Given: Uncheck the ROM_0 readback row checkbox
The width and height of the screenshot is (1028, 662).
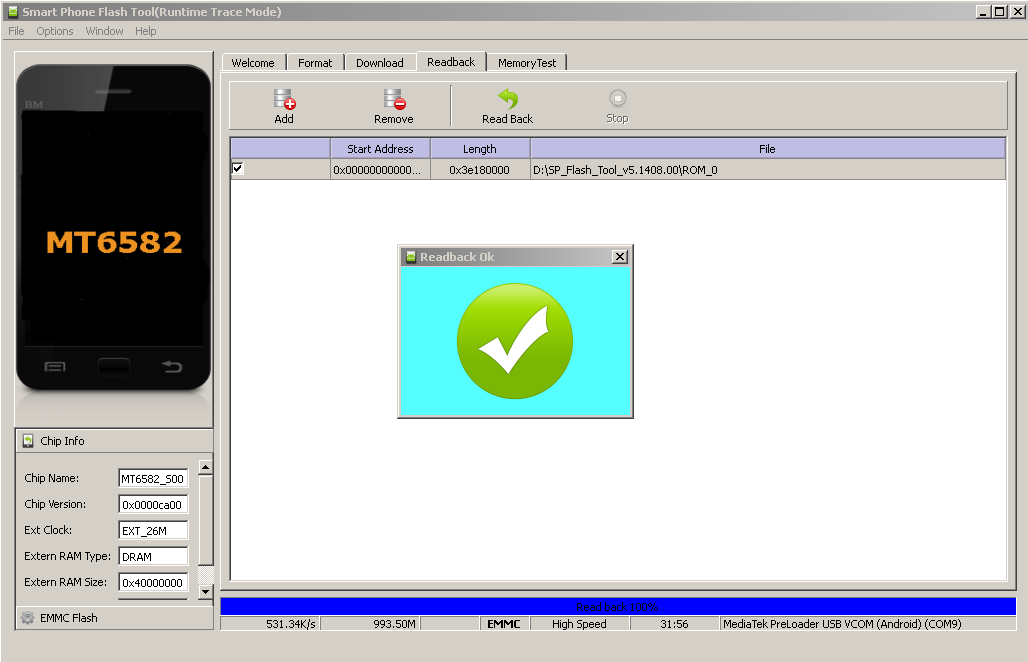Looking at the screenshot, I should [238, 169].
